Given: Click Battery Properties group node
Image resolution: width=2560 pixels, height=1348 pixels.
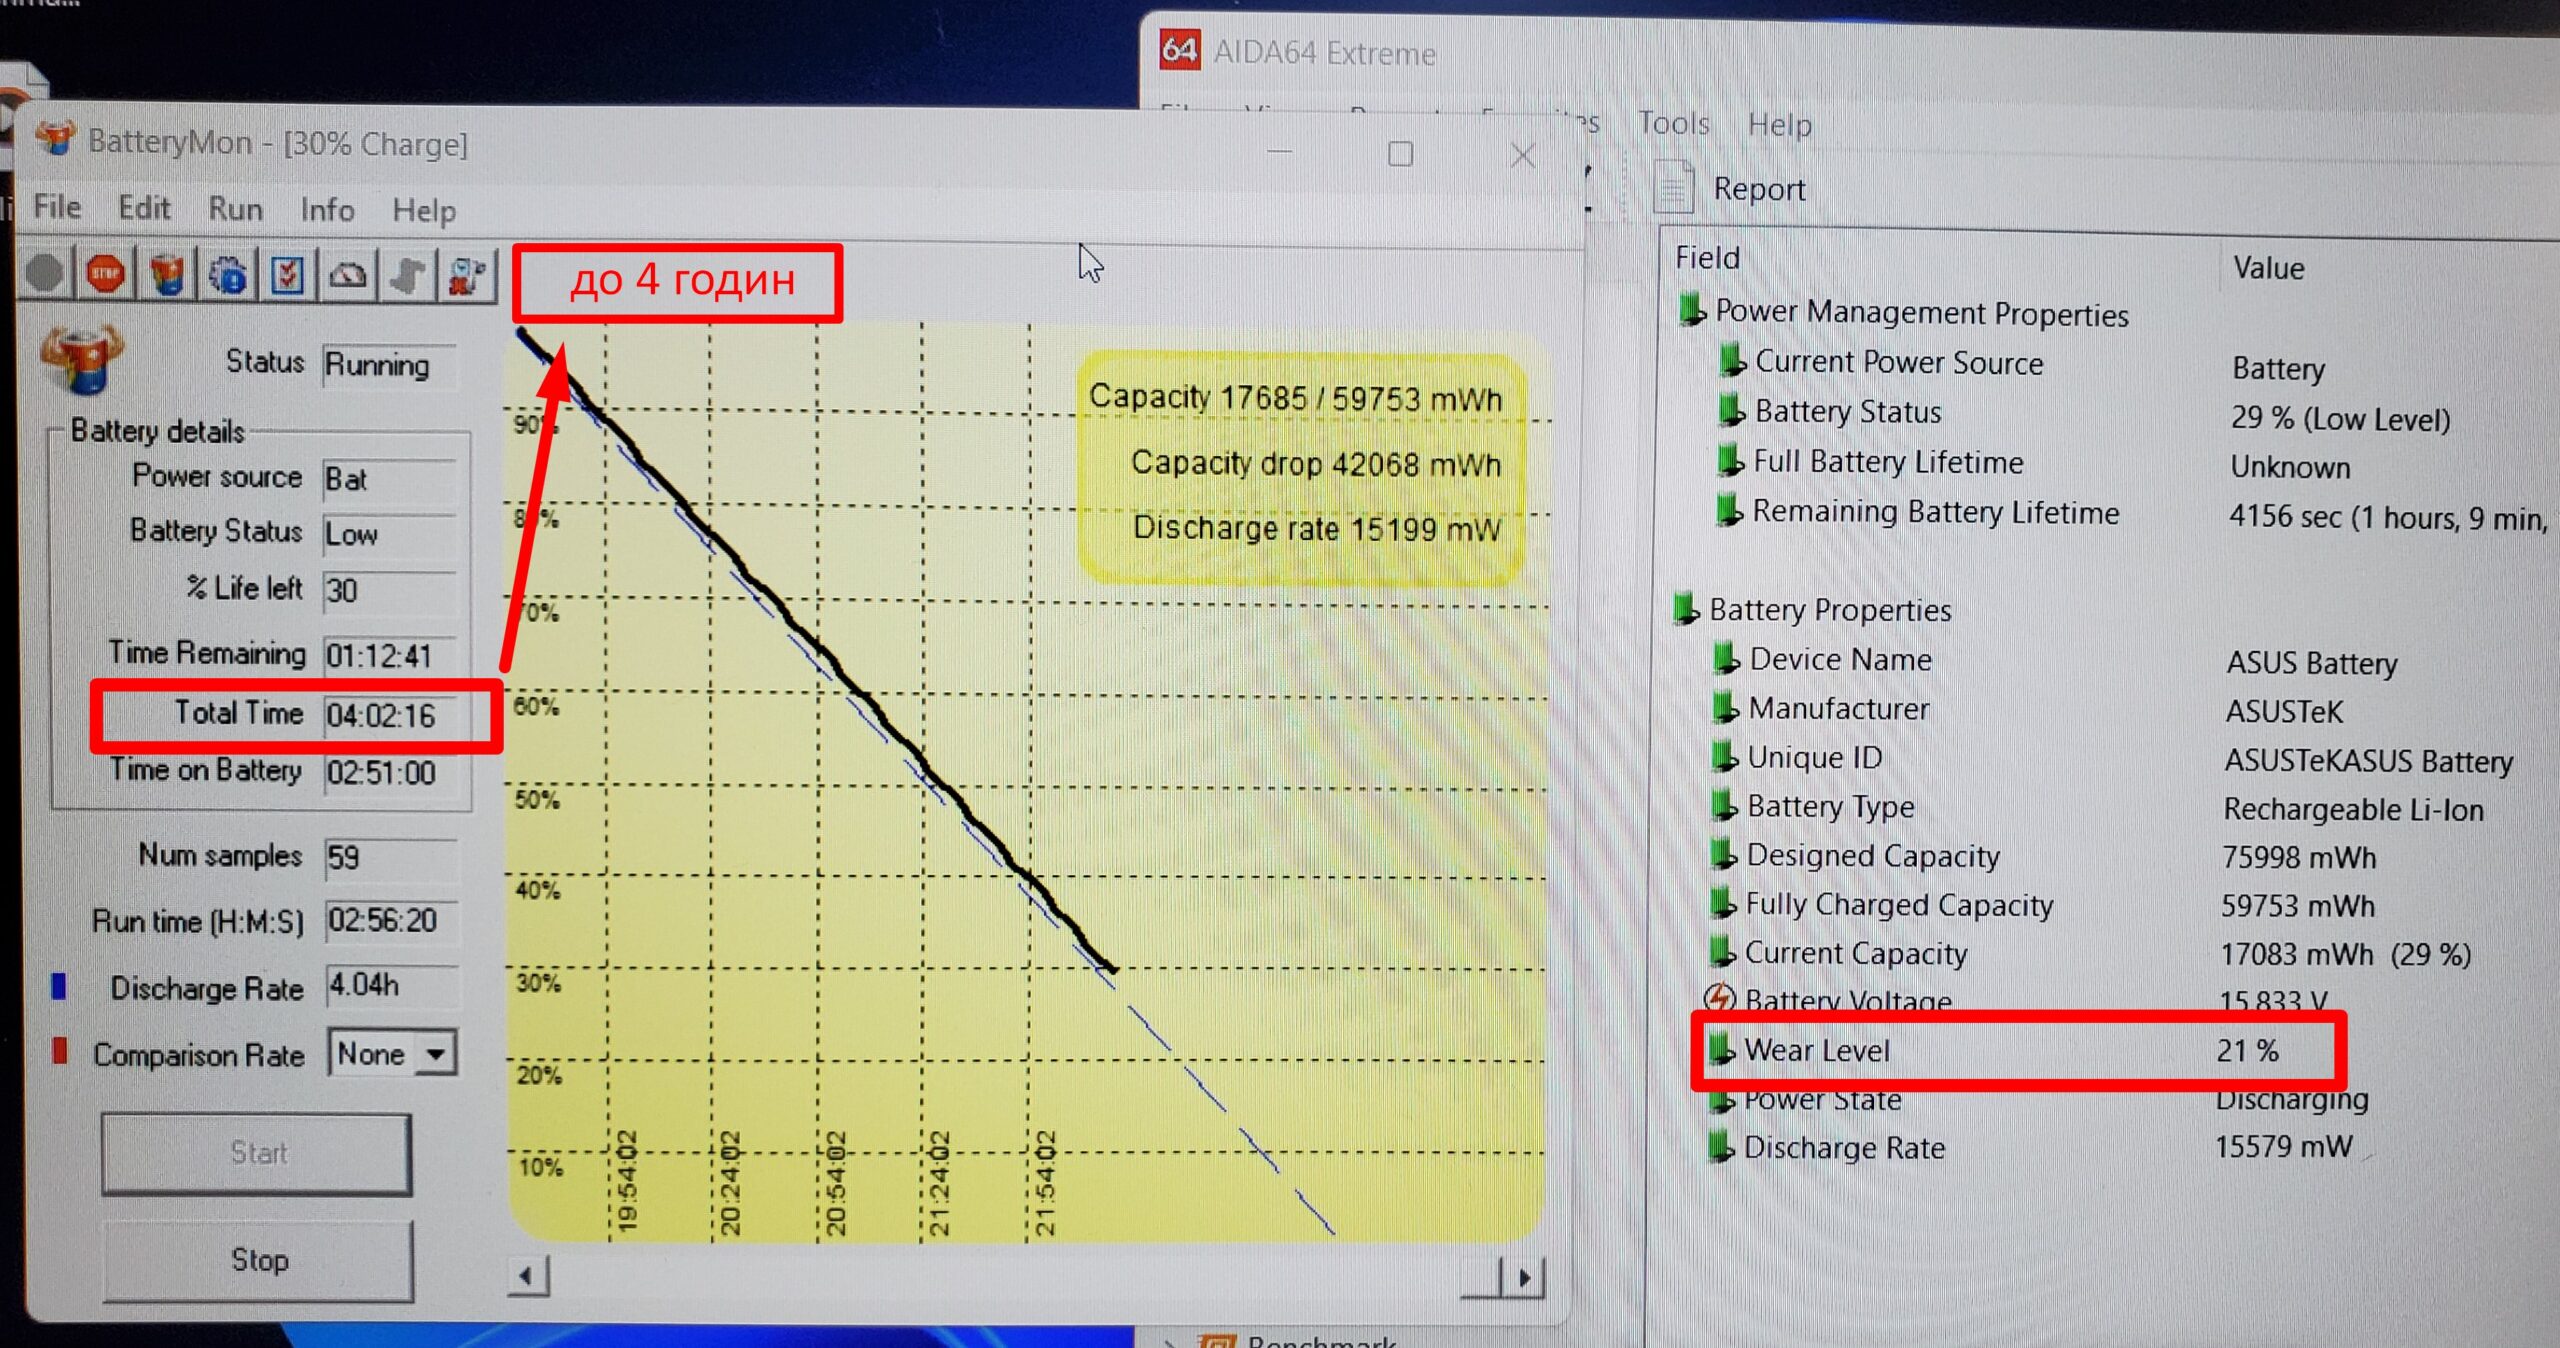Looking at the screenshot, I should (x=1829, y=610).
